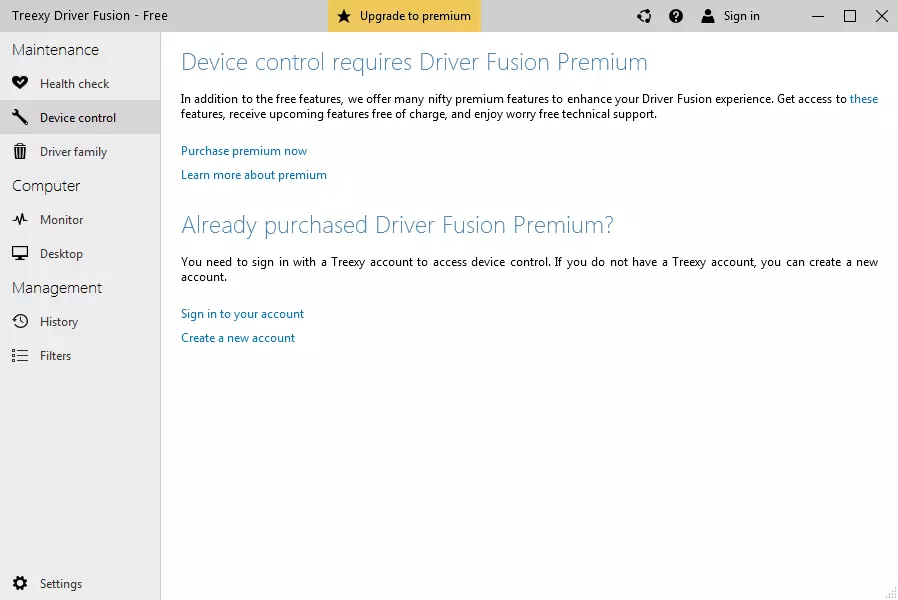Open help with the question mark icon
Image resolution: width=898 pixels, height=600 pixels.
coord(676,16)
